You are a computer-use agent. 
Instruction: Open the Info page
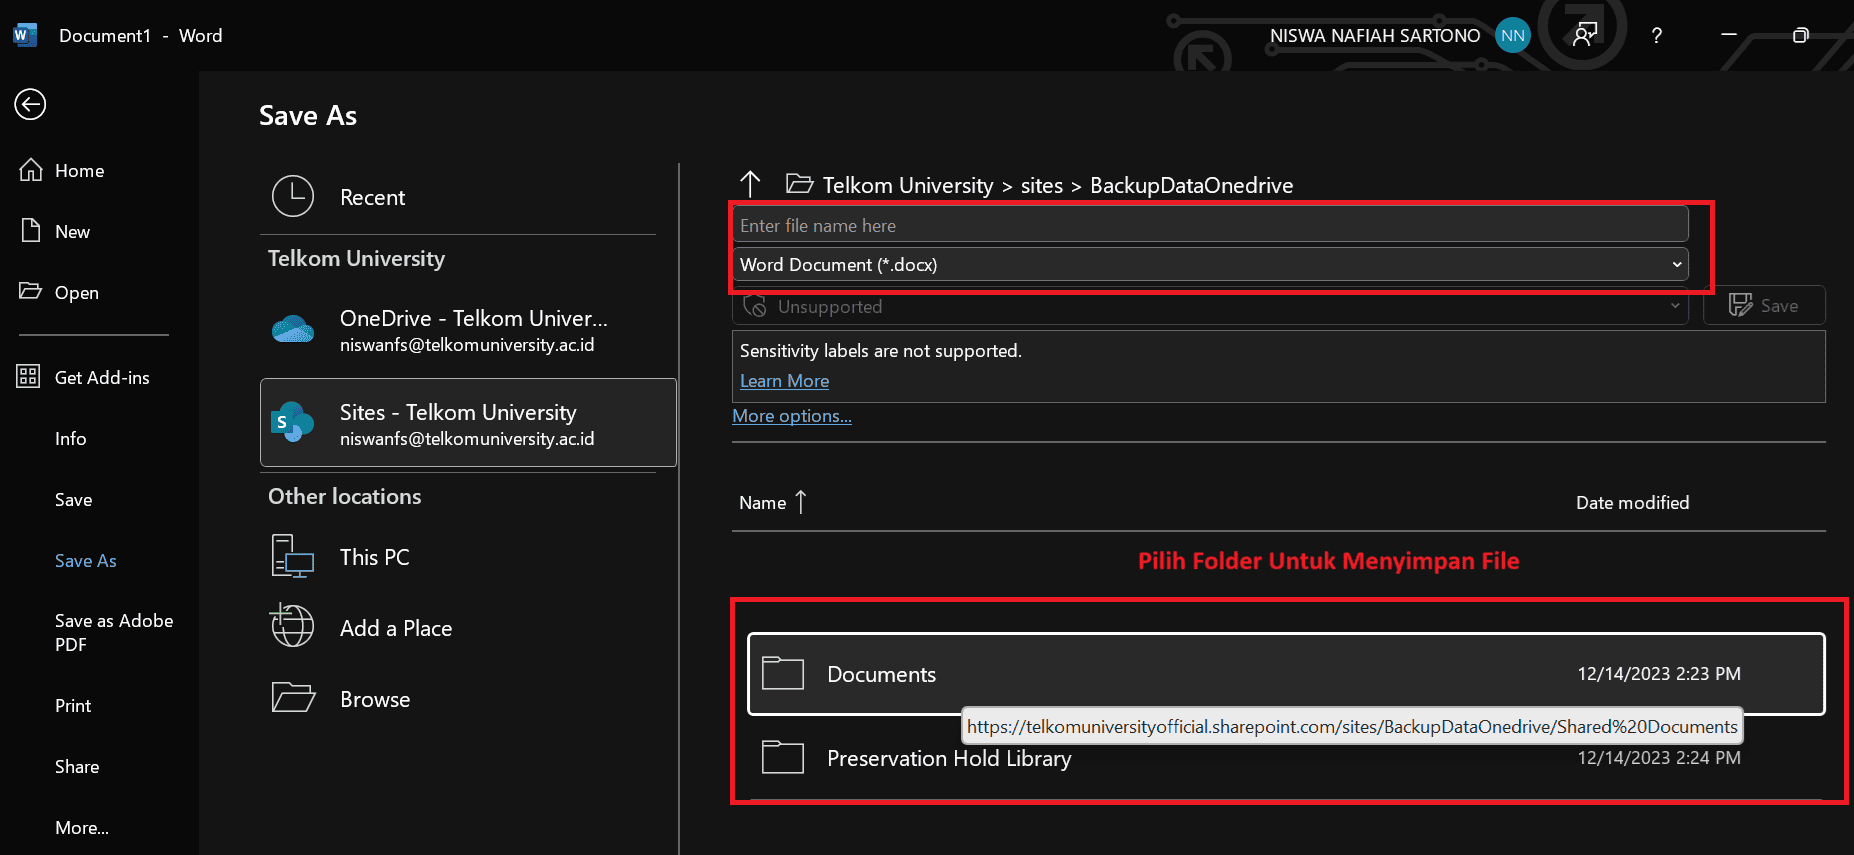click(71, 439)
